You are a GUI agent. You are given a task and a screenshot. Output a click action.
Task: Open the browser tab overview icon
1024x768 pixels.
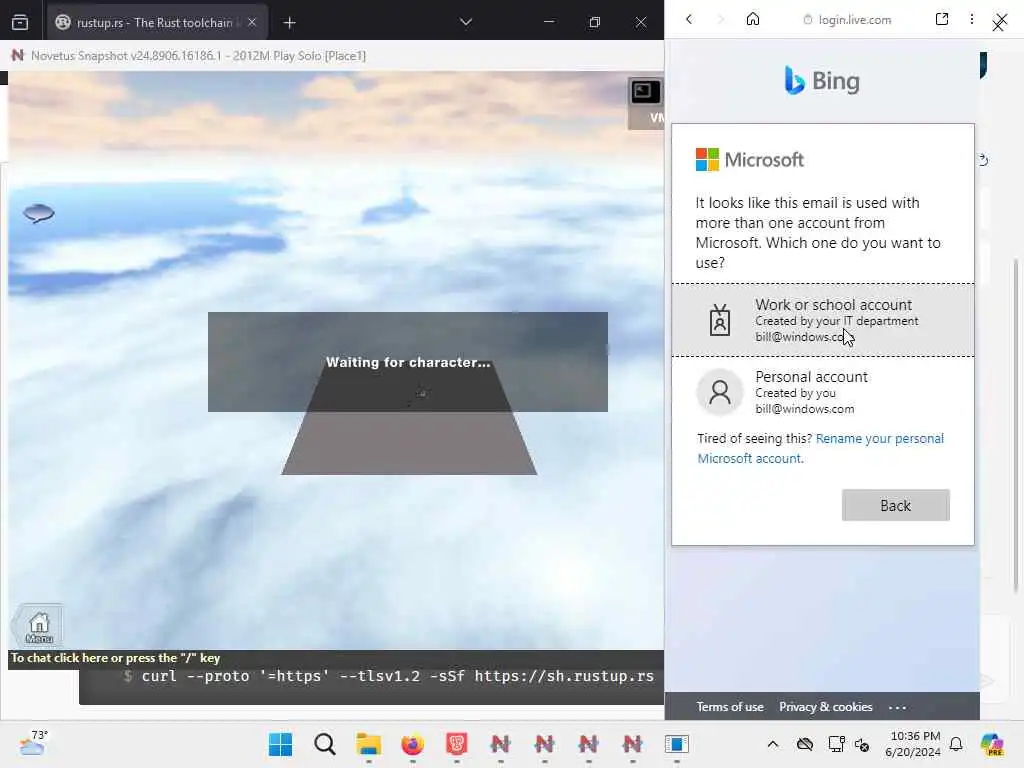20,22
